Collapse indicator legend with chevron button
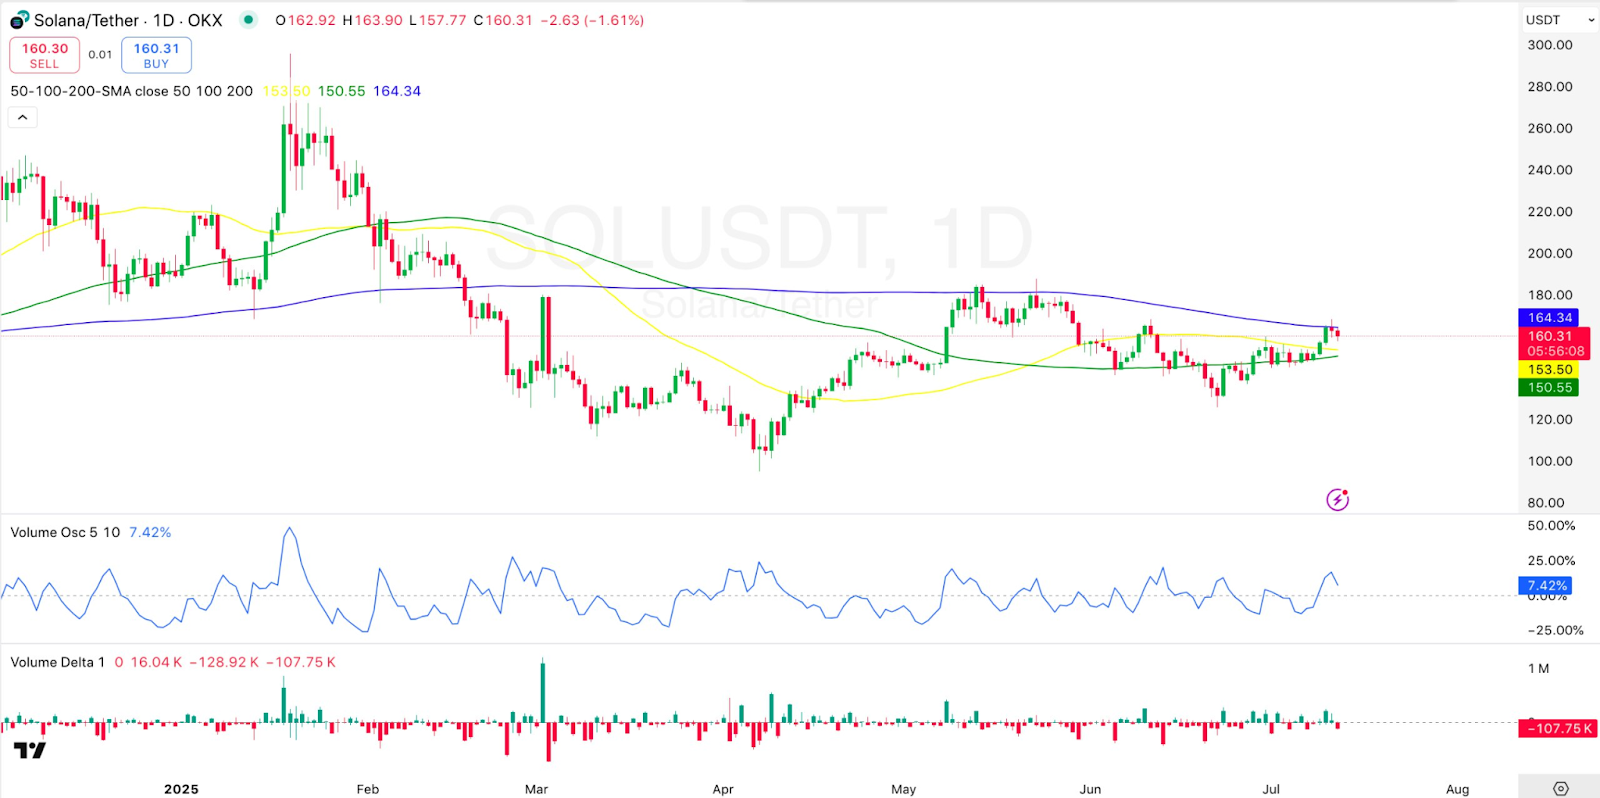This screenshot has height=798, width=1600. point(22,117)
